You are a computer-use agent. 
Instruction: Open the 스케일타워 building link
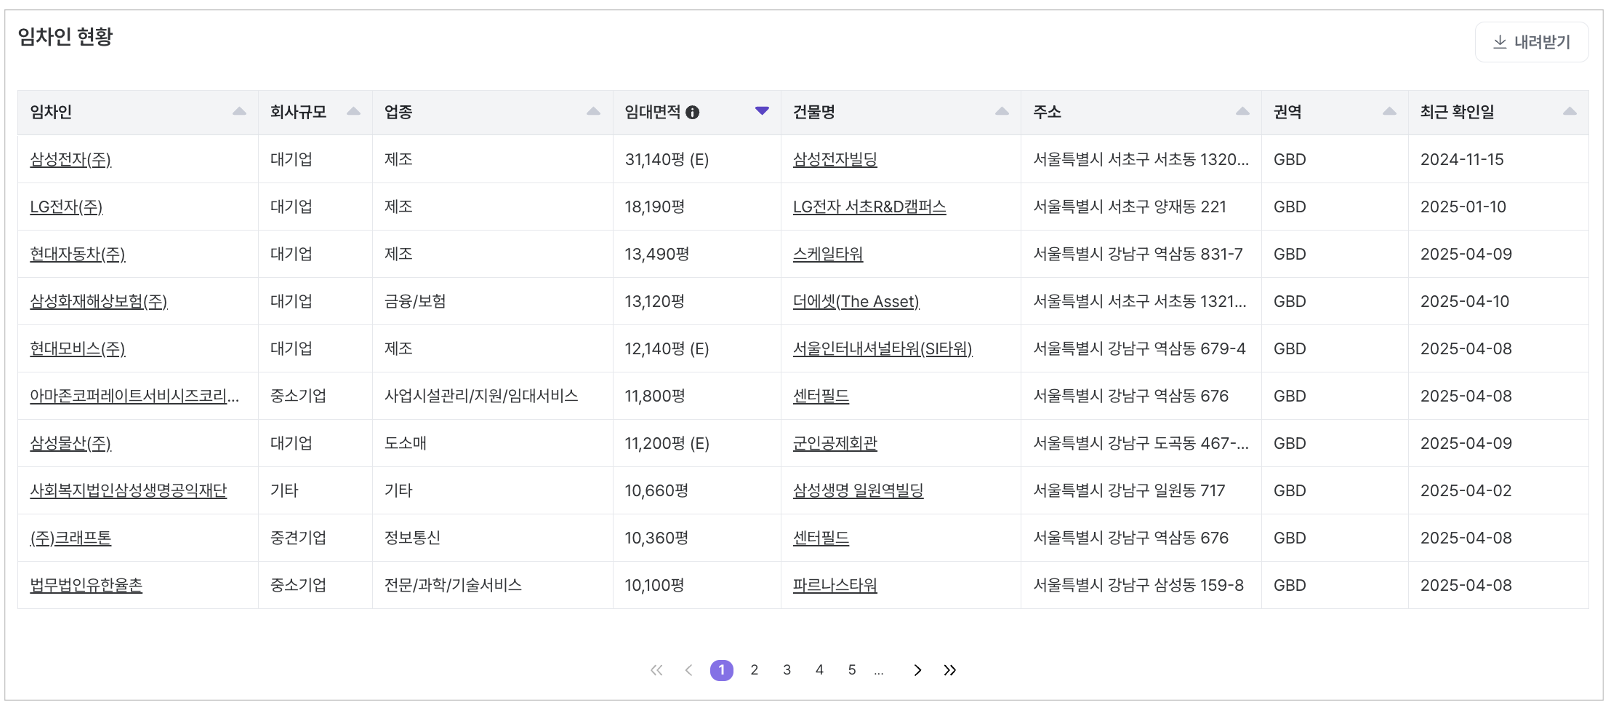pos(828,254)
